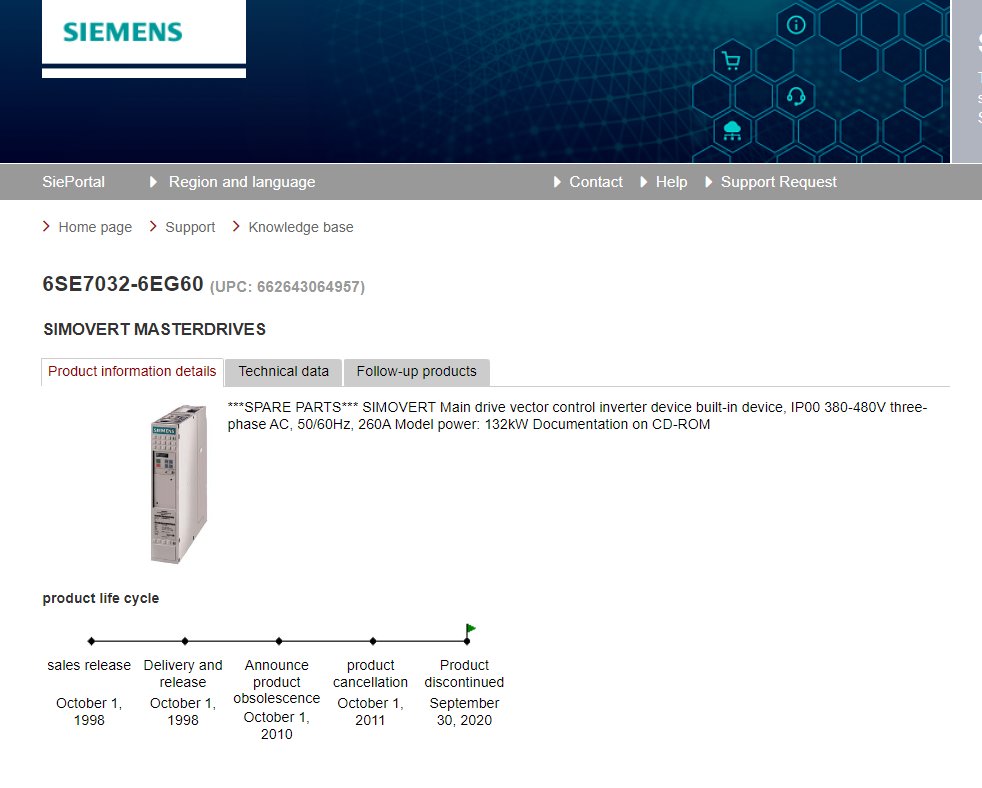Click the headset support icon
The width and height of the screenshot is (982, 788).
tap(796, 96)
